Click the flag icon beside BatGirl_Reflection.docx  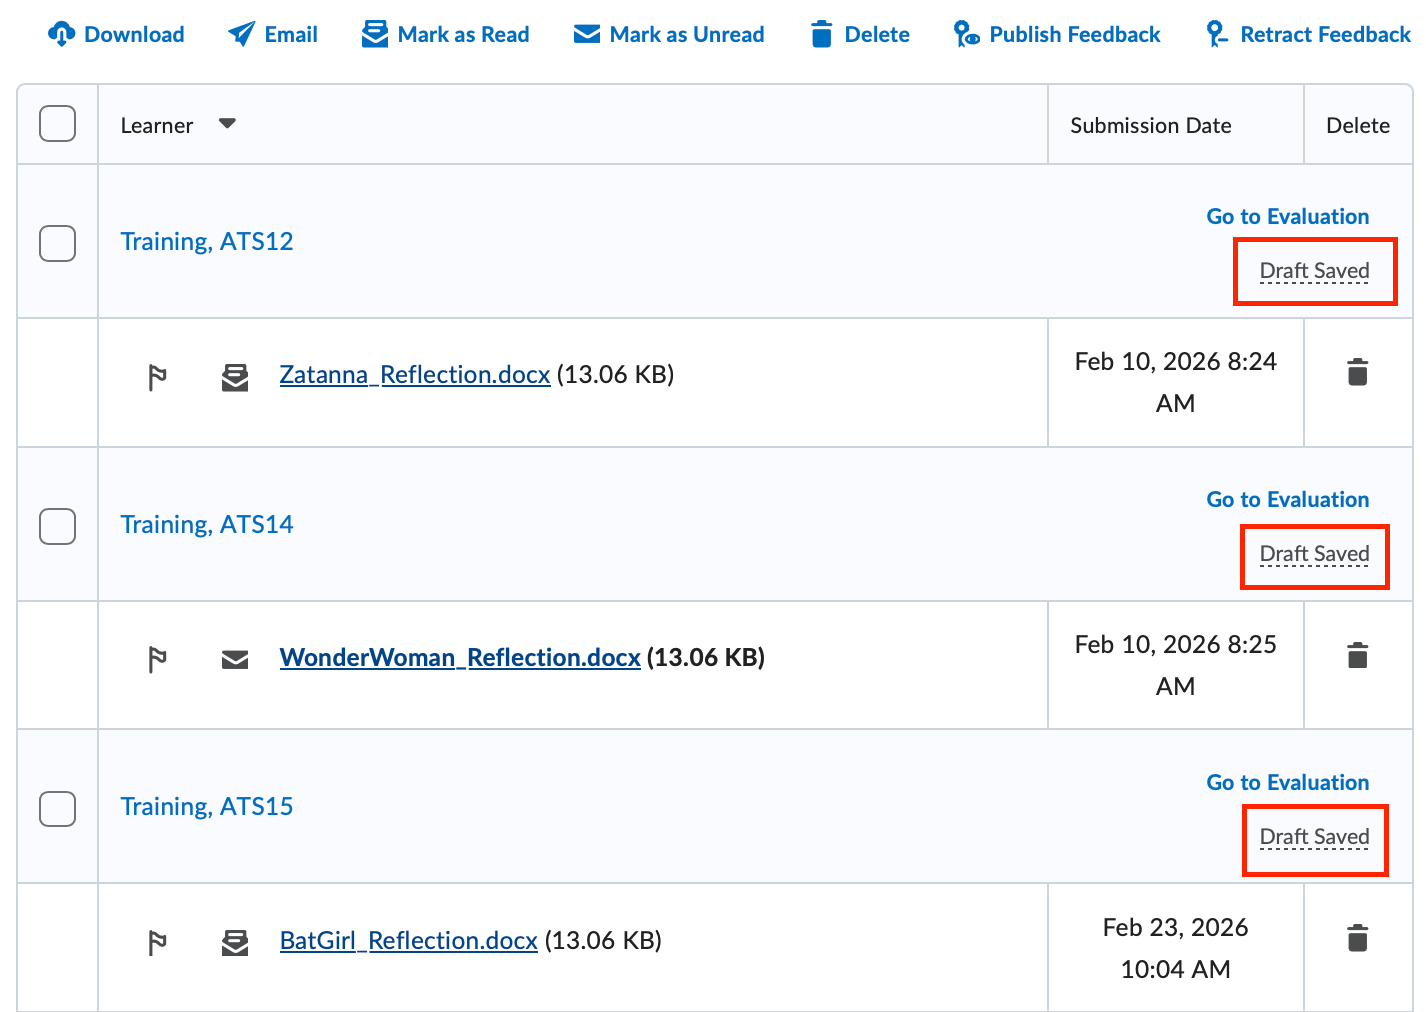tap(157, 943)
